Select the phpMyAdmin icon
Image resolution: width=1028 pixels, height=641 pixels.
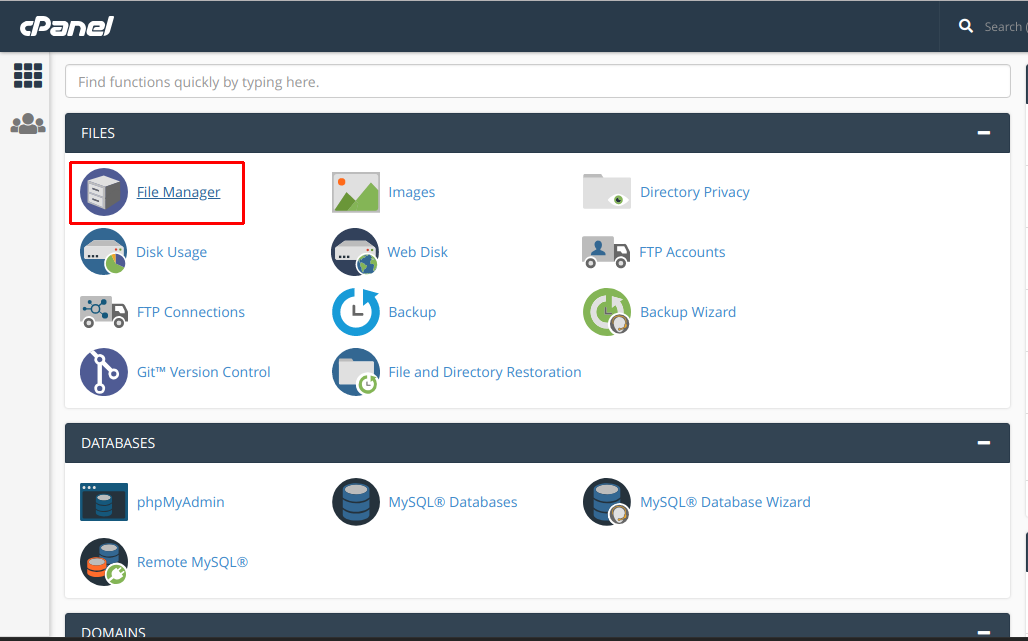pyautogui.click(x=103, y=501)
